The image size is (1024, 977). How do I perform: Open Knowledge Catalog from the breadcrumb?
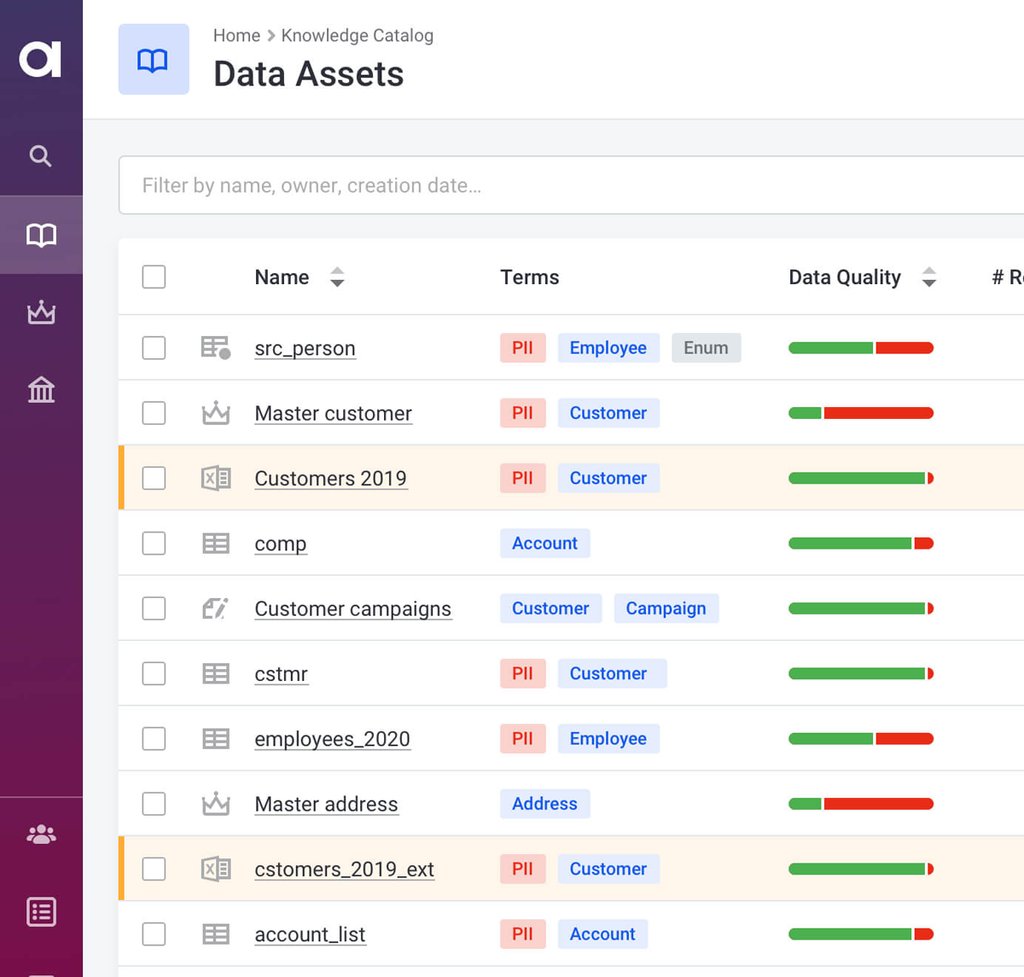[357, 35]
